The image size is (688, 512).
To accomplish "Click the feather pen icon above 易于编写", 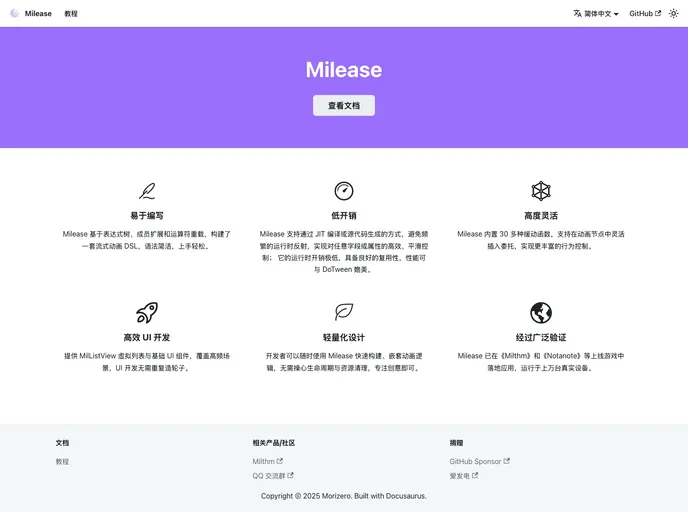I will click(147, 191).
